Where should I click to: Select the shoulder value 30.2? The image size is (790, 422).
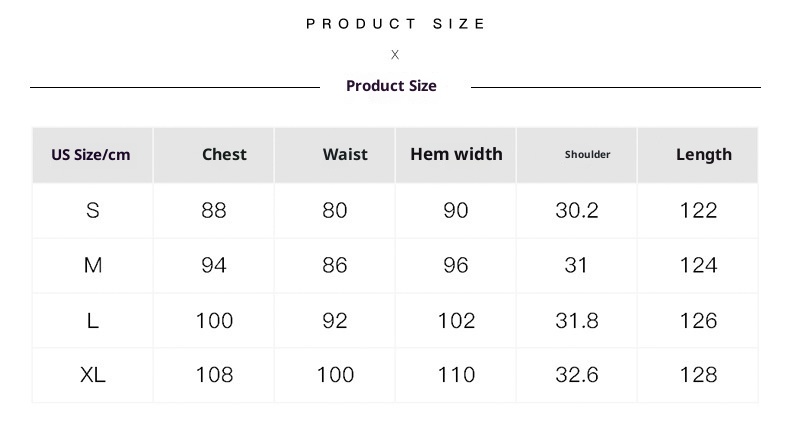[x=577, y=210]
